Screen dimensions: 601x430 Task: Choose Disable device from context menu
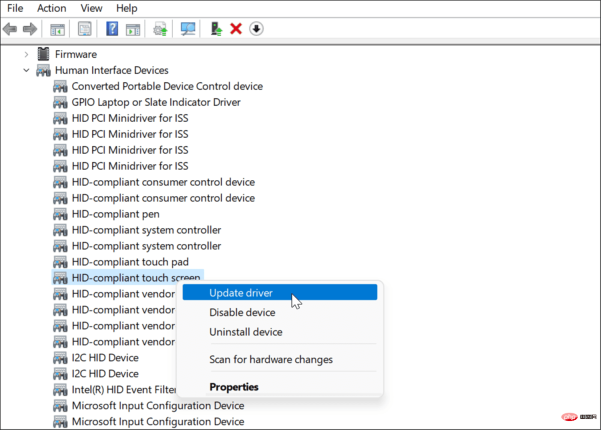[280, 312]
